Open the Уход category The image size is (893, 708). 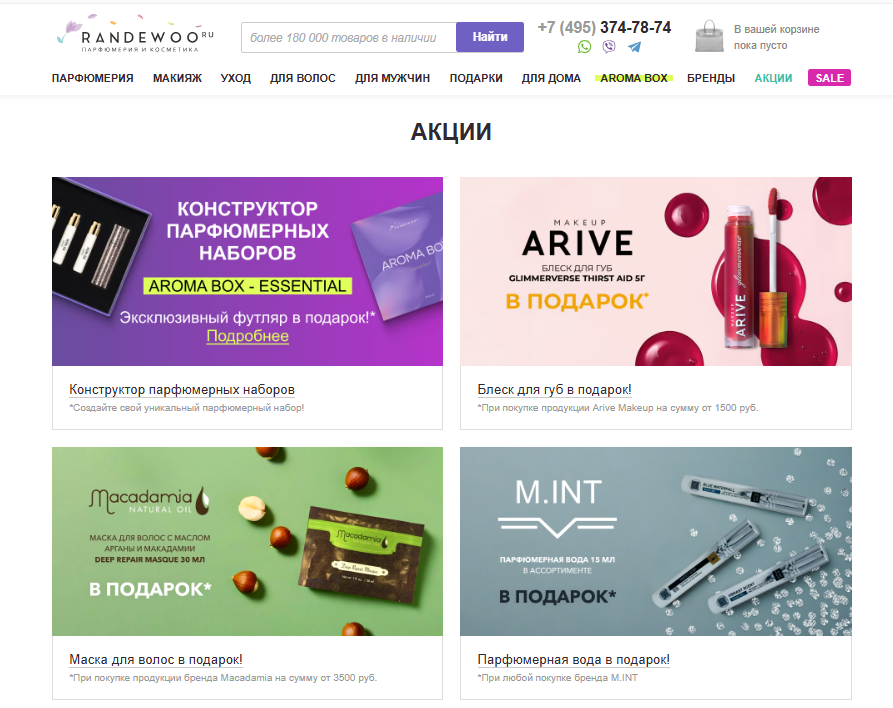(236, 78)
